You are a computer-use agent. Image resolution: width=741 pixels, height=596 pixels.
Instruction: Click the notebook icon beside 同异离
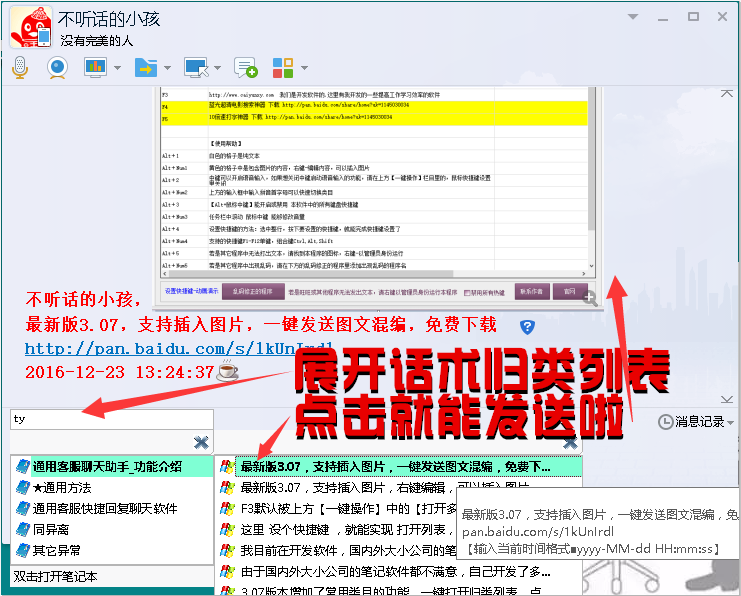[23, 529]
